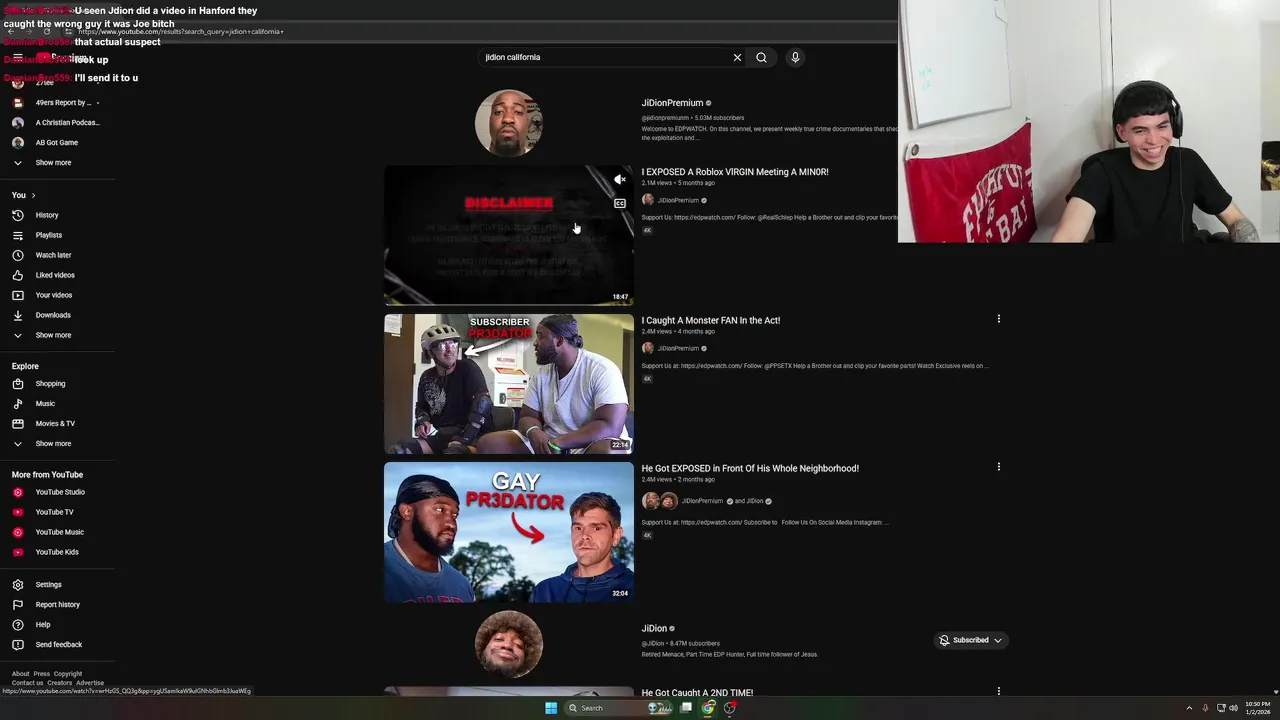Open JiDionPremium channel avatar
Image resolution: width=1280 pixels, height=720 pixels.
509,123
